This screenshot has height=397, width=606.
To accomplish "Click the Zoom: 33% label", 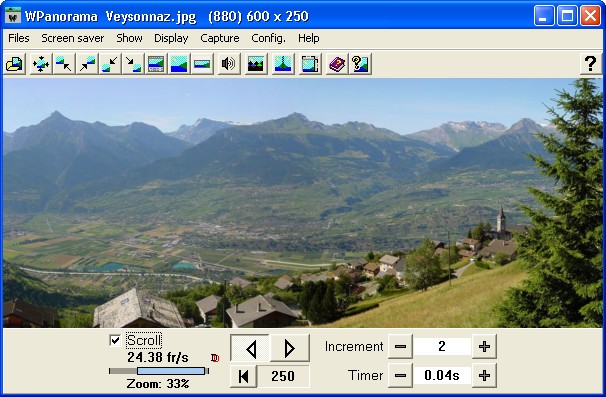I will (x=158, y=384).
